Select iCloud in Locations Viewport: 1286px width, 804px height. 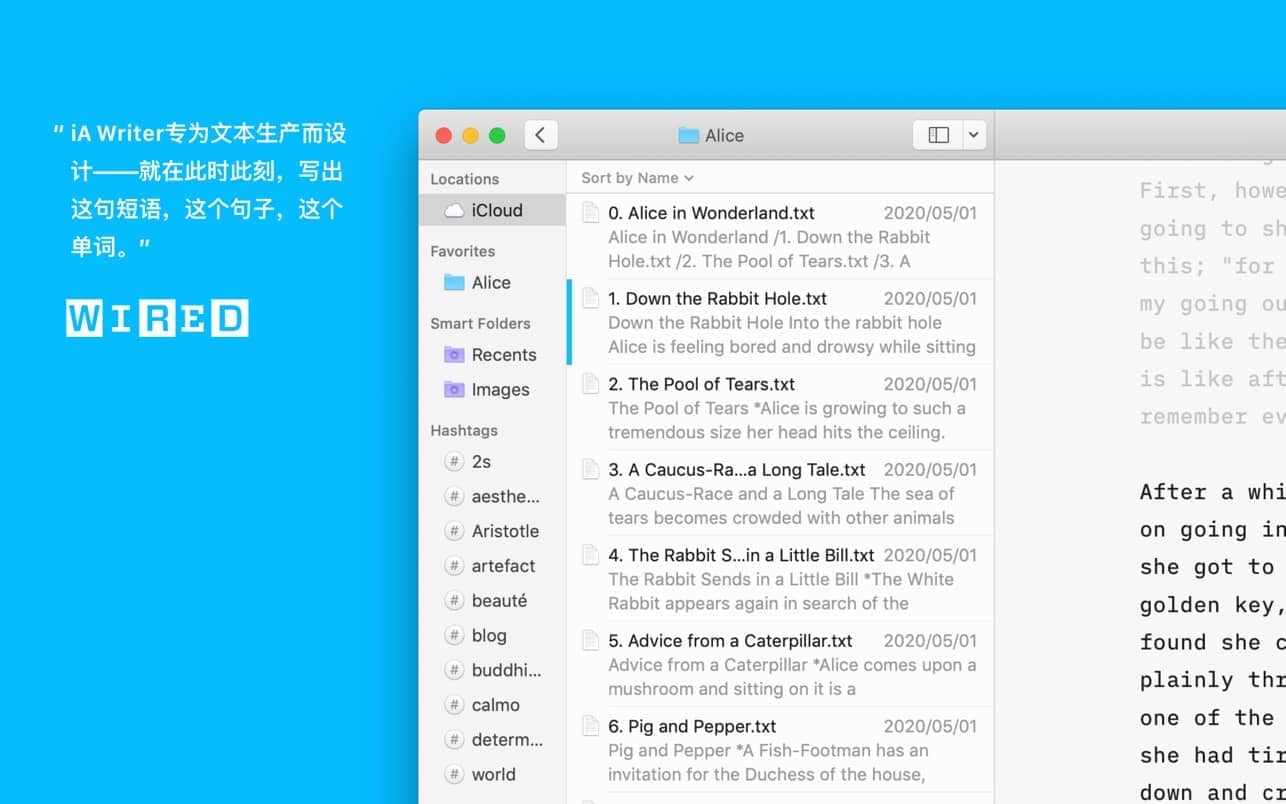pyautogui.click(x=492, y=210)
